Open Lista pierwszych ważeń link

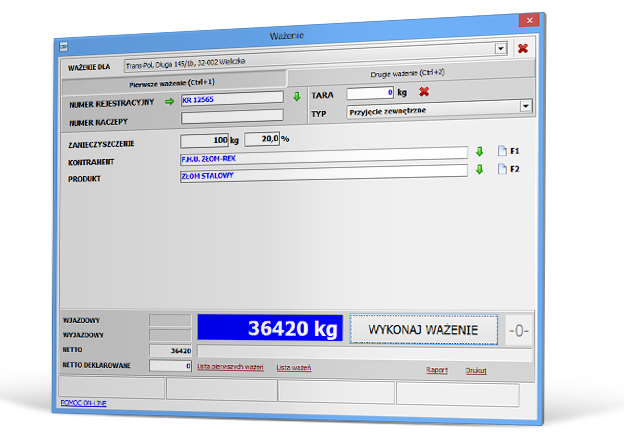[232, 368]
